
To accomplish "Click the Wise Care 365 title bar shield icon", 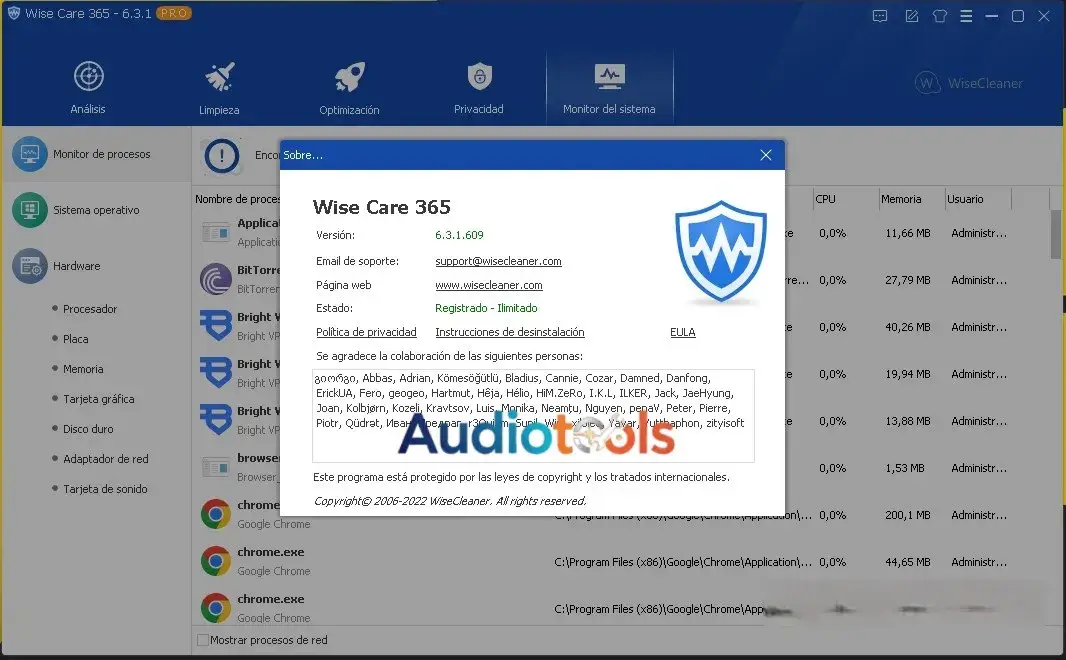I will (14, 14).
